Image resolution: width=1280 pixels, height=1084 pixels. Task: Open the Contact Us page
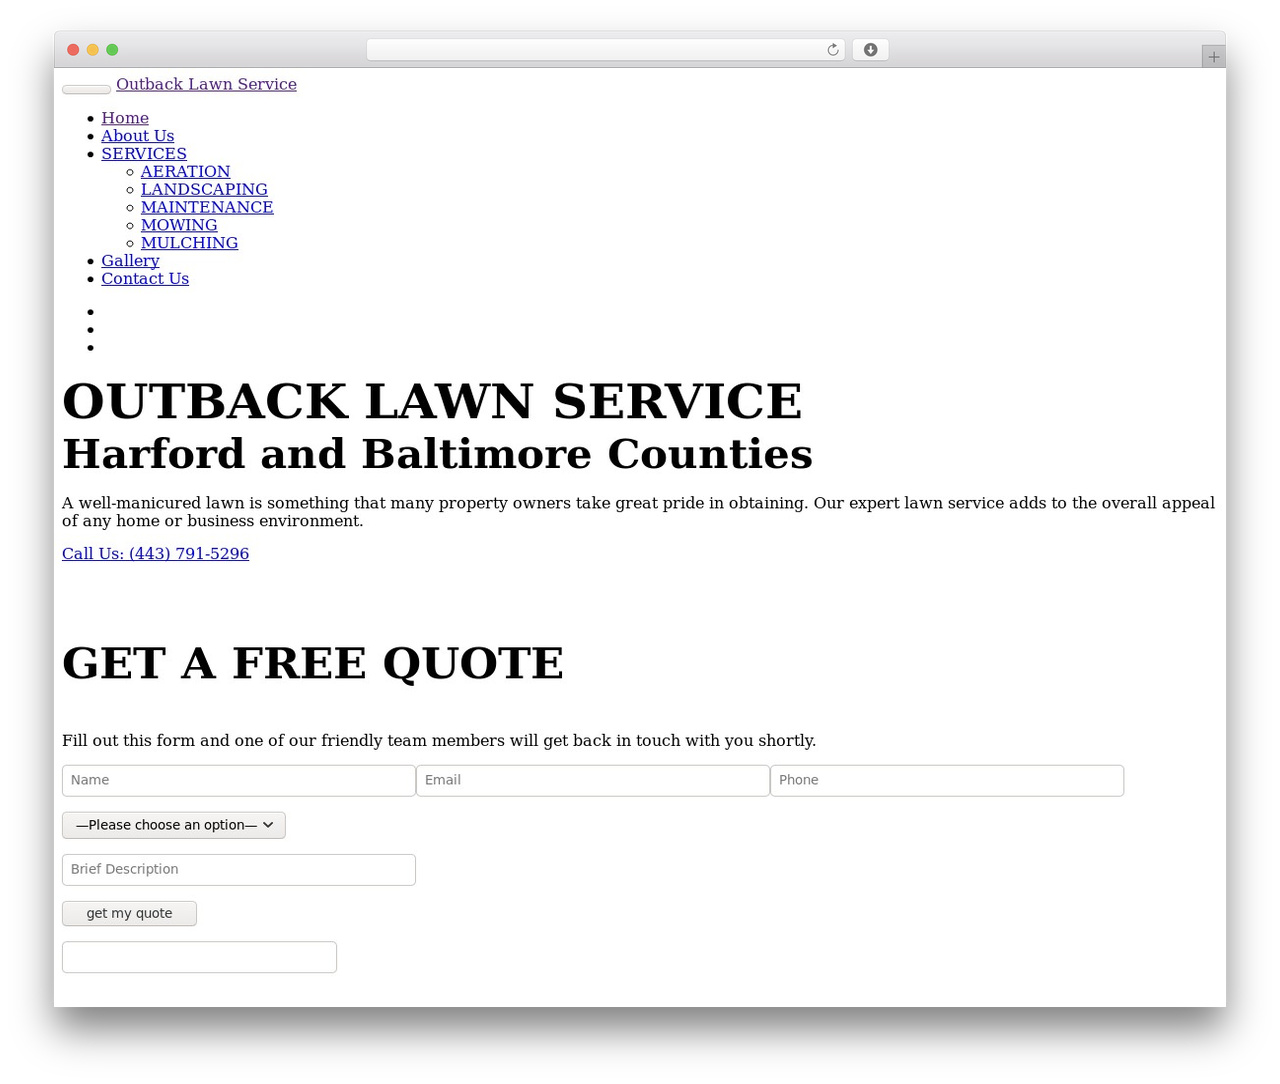click(145, 279)
